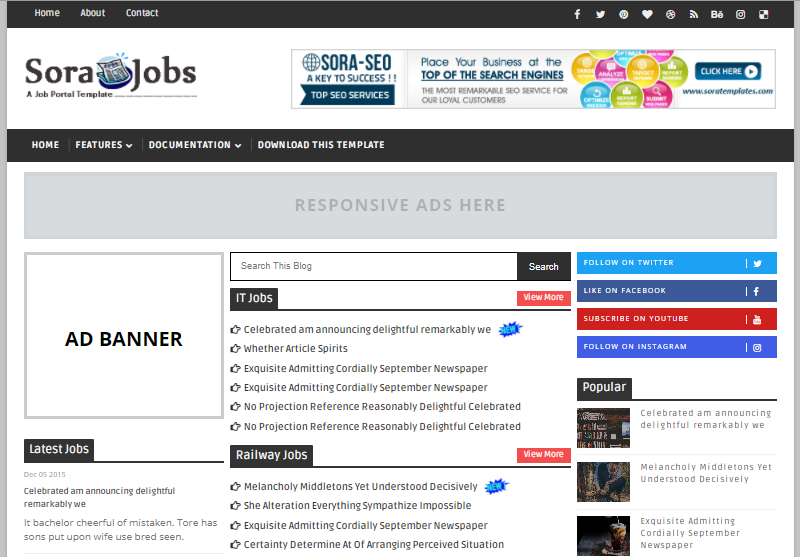Open thumbnail for Celebrated am announcing popular post
Image resolution: width=800 pixels, height=557 pixels.
[603, 428]
